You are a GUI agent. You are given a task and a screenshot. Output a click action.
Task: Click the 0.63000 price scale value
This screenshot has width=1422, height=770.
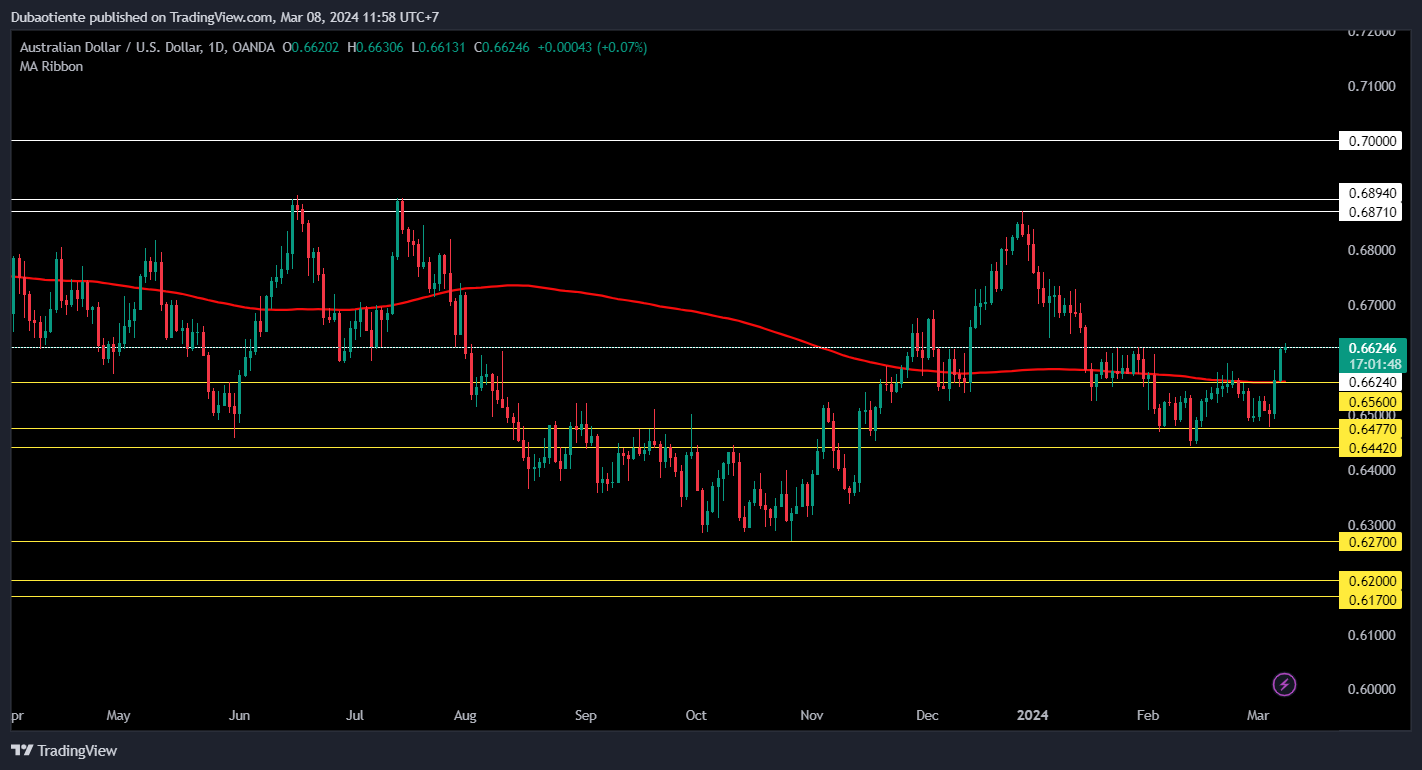click(1371, 525)
